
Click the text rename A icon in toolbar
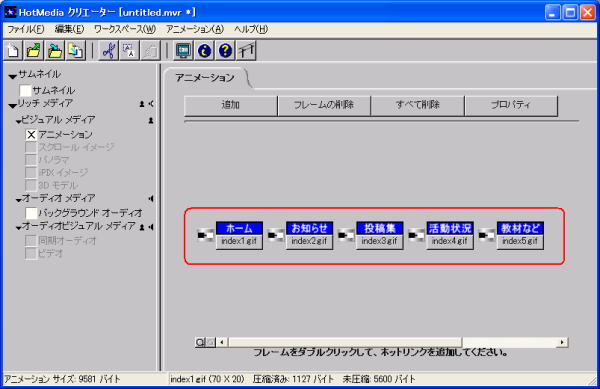point(129,50)
